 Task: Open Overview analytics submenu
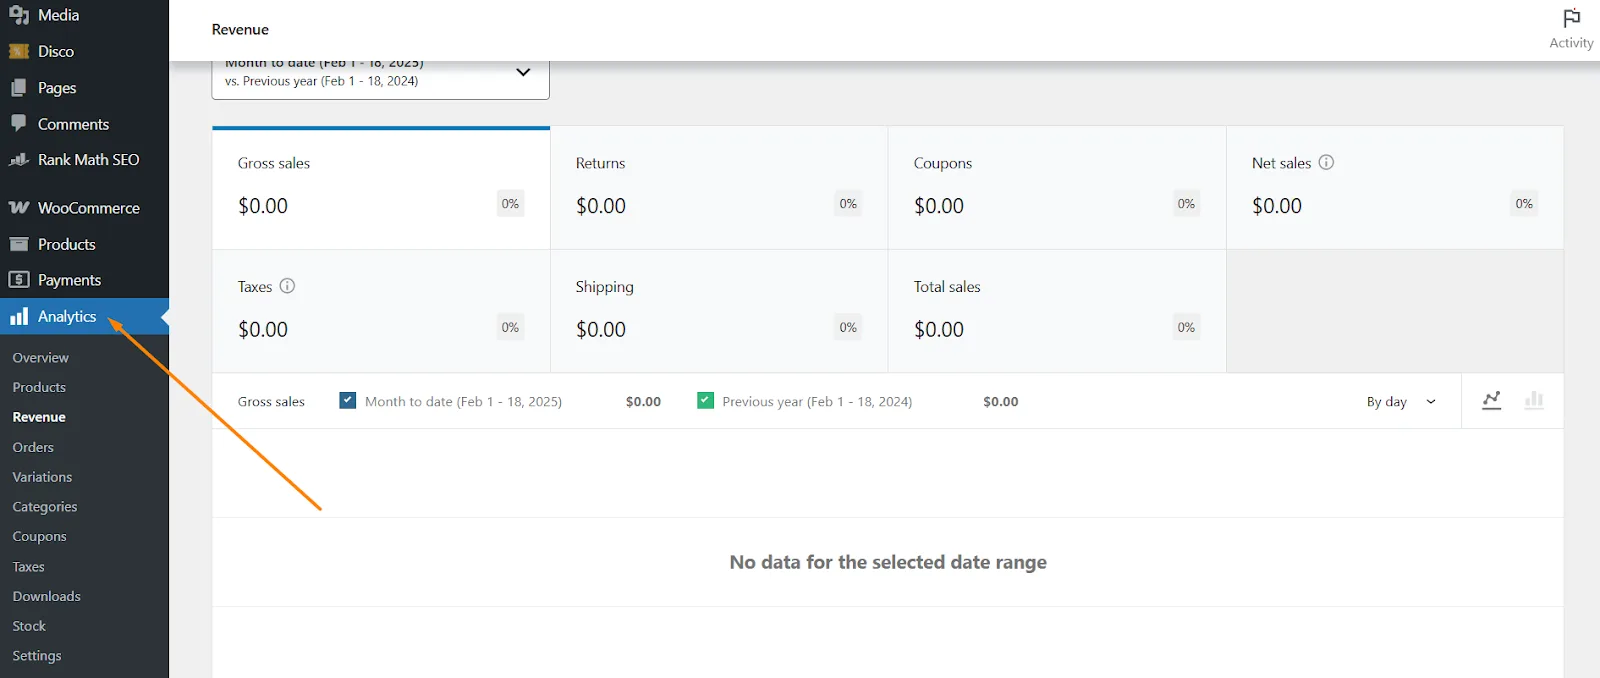[41, 357]
